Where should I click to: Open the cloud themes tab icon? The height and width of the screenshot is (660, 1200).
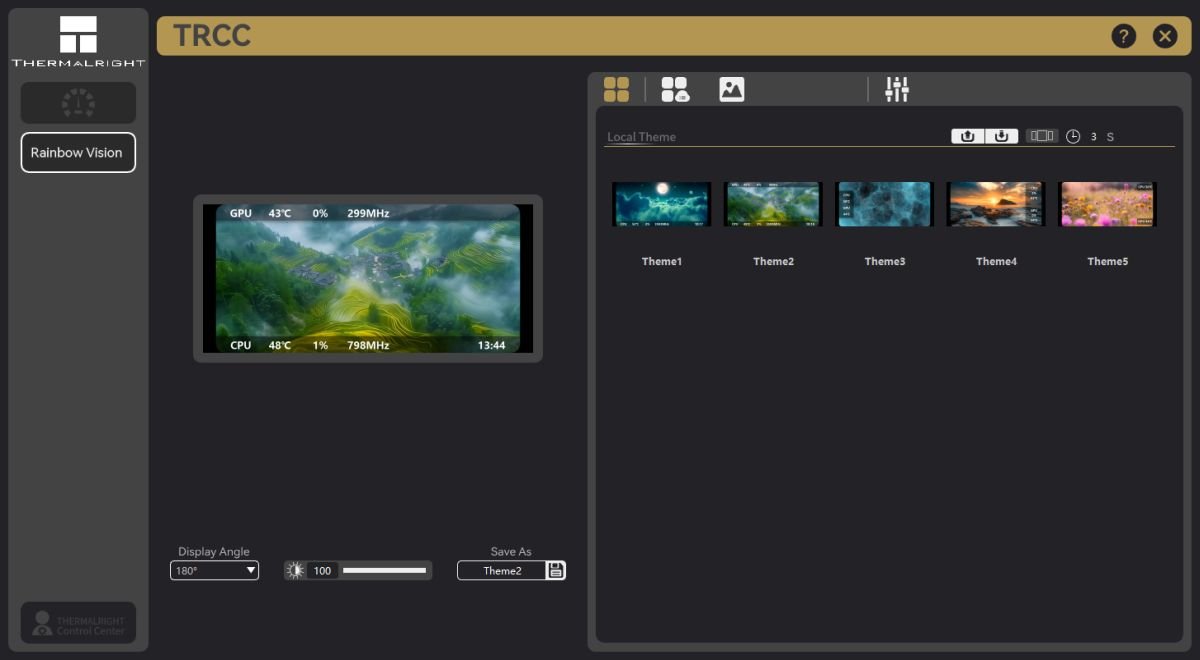[x=675, y=89]
